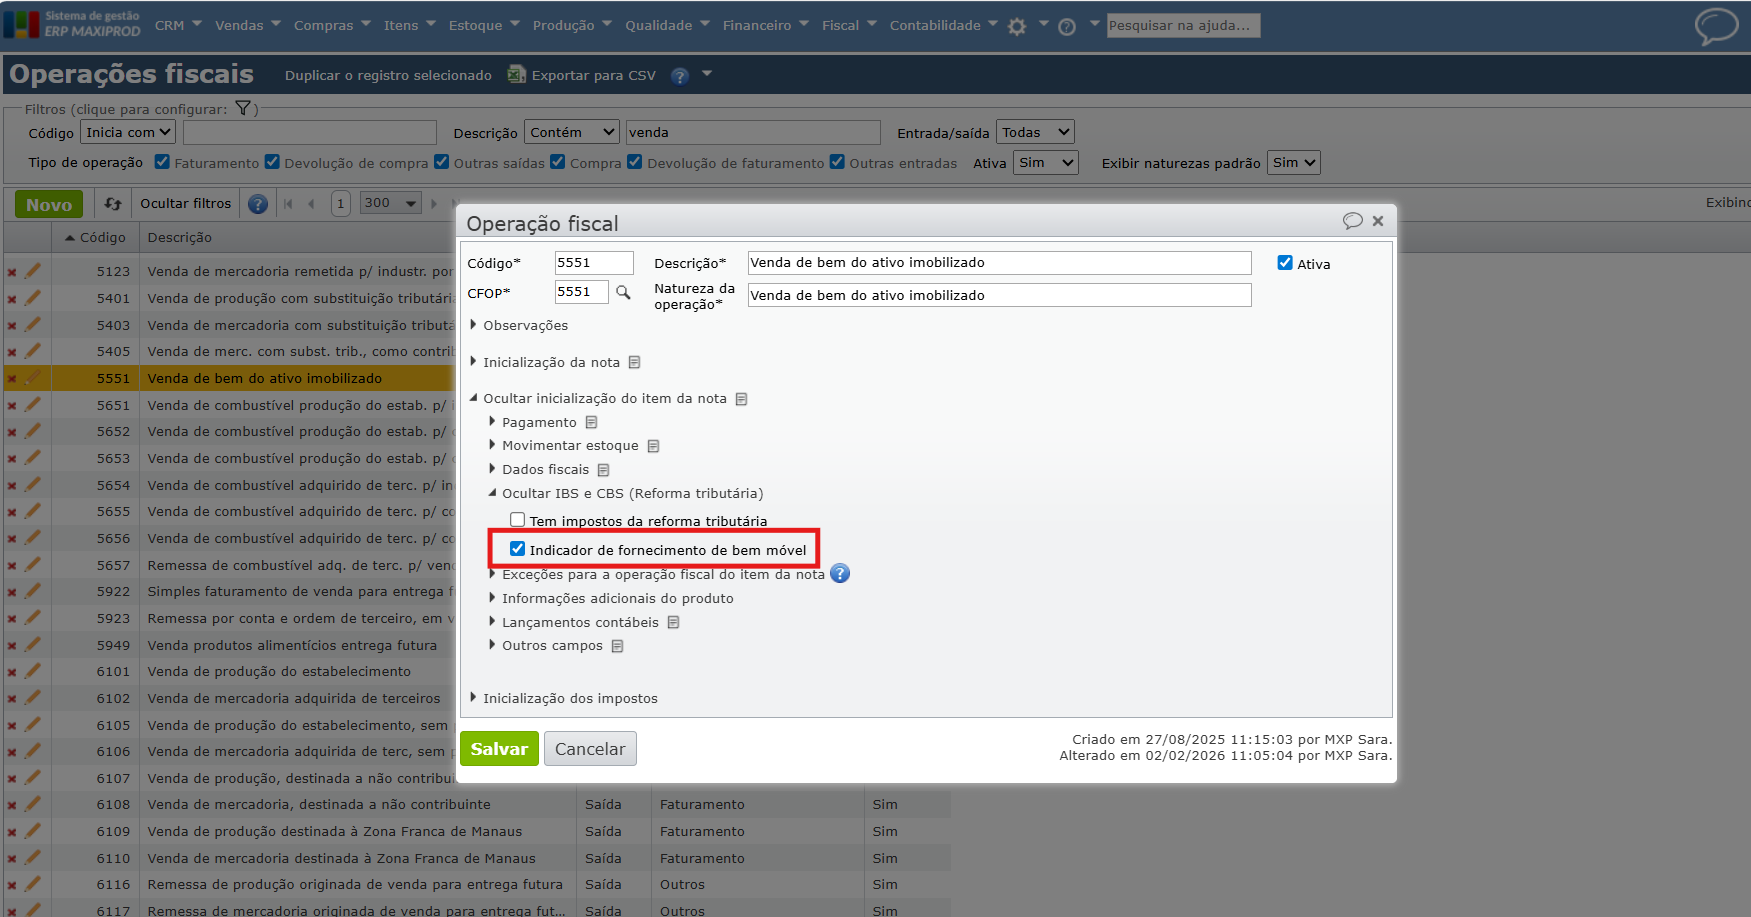This screenshot has width=1751, height=917.
Task: Open the Exibir naturezas padrão dropdown
Action: click(x=1294, y=163)
